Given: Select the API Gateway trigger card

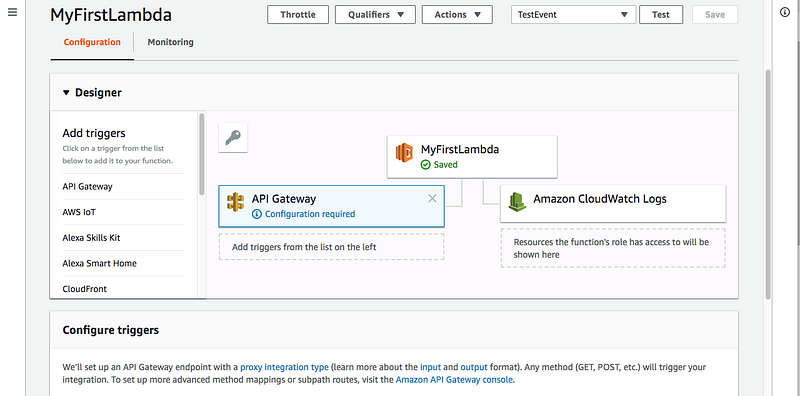Looking at the screenshot, I should (x=332, y=206).
